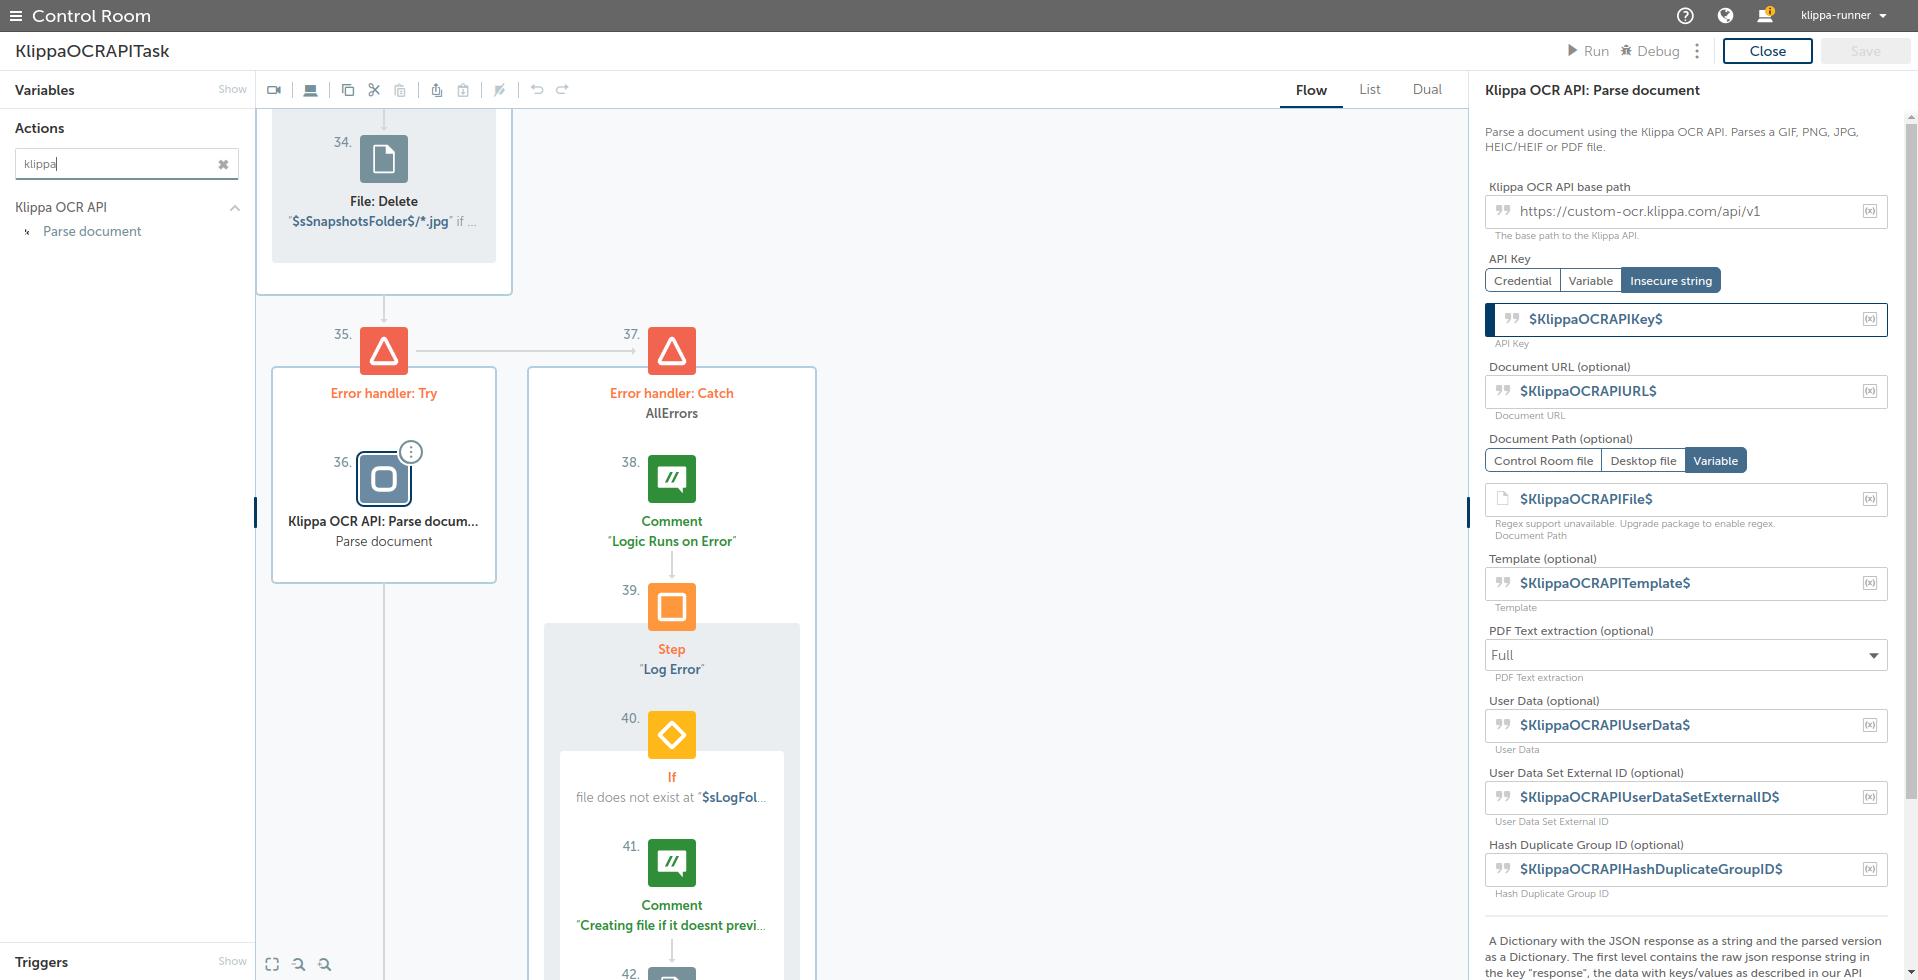
Task: Choose Insecure string for the API Key
Action: click(1671, 281)
